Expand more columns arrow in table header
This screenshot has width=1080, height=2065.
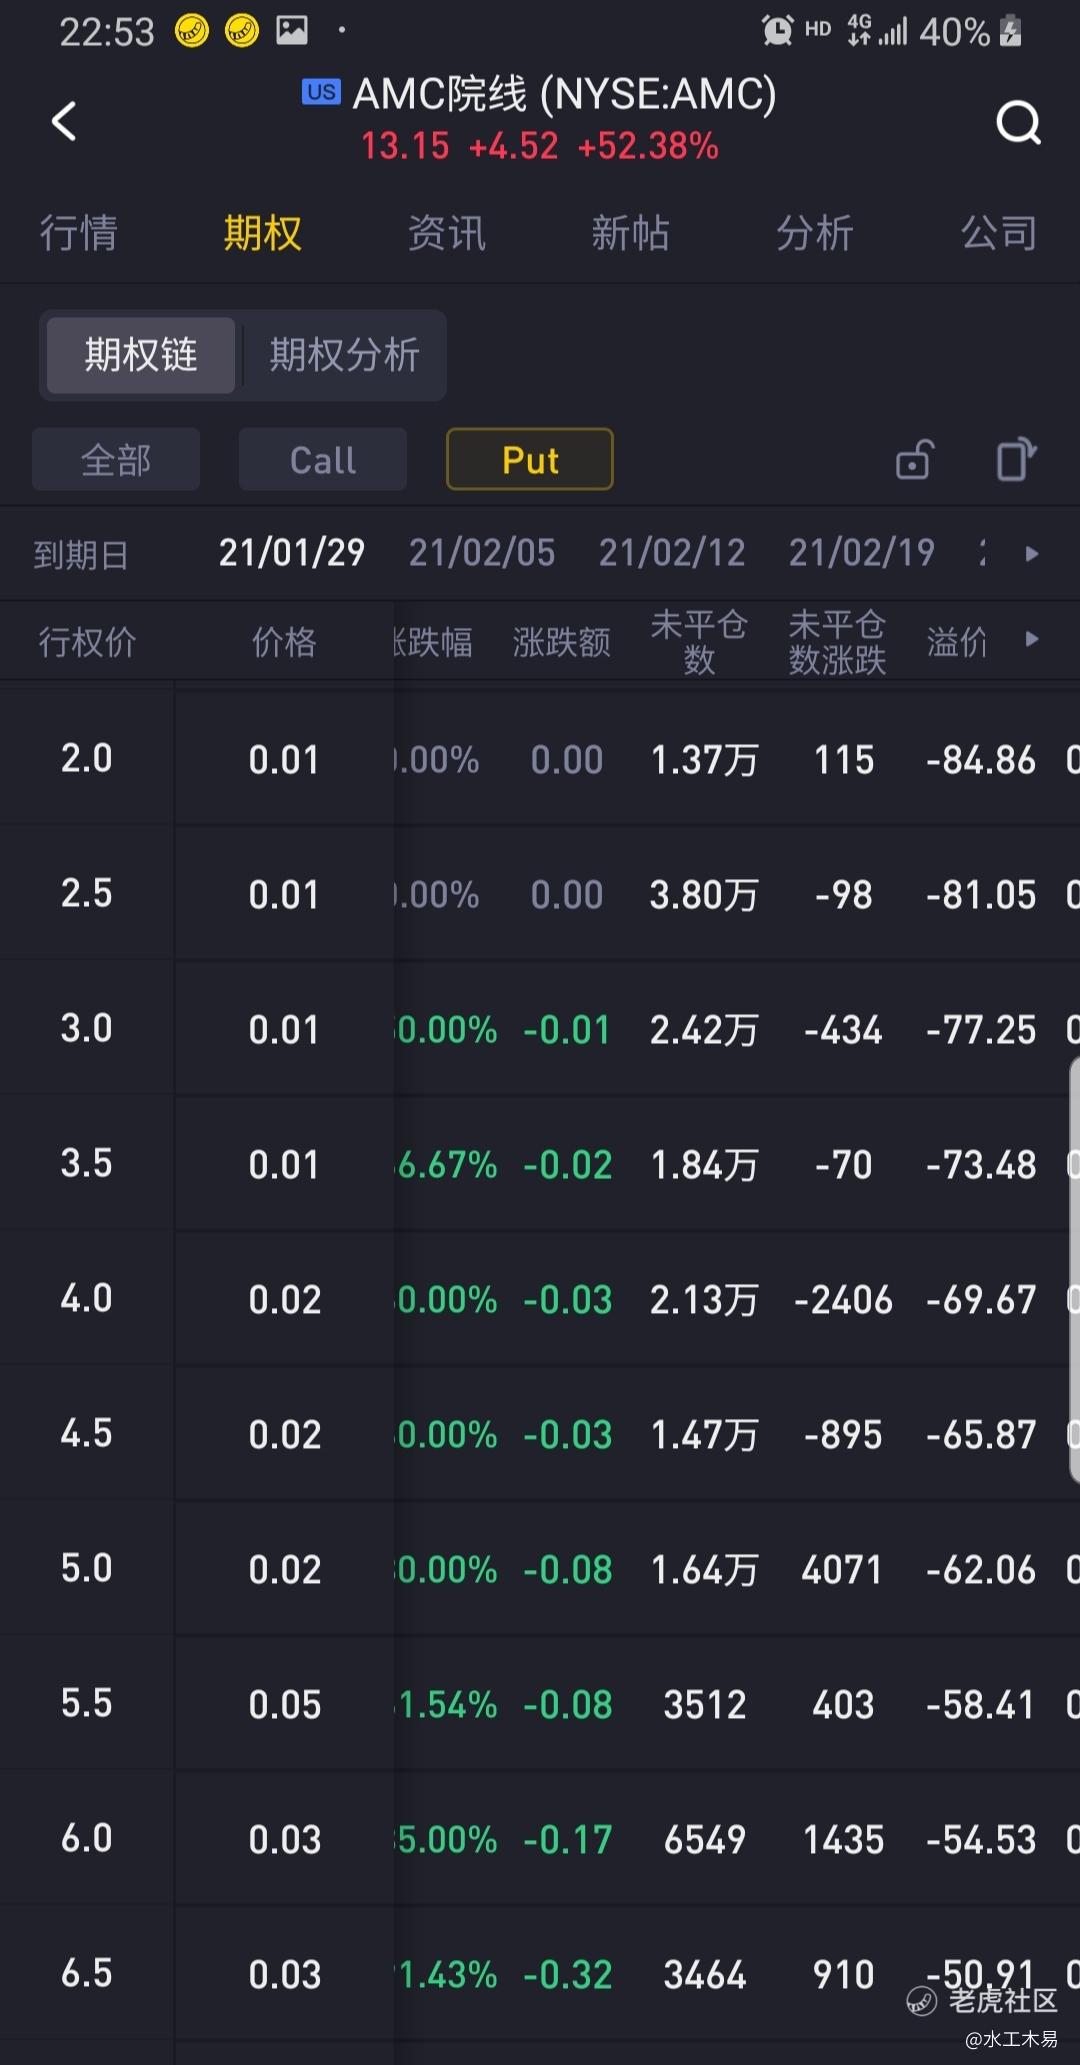tap(1032, 639)
